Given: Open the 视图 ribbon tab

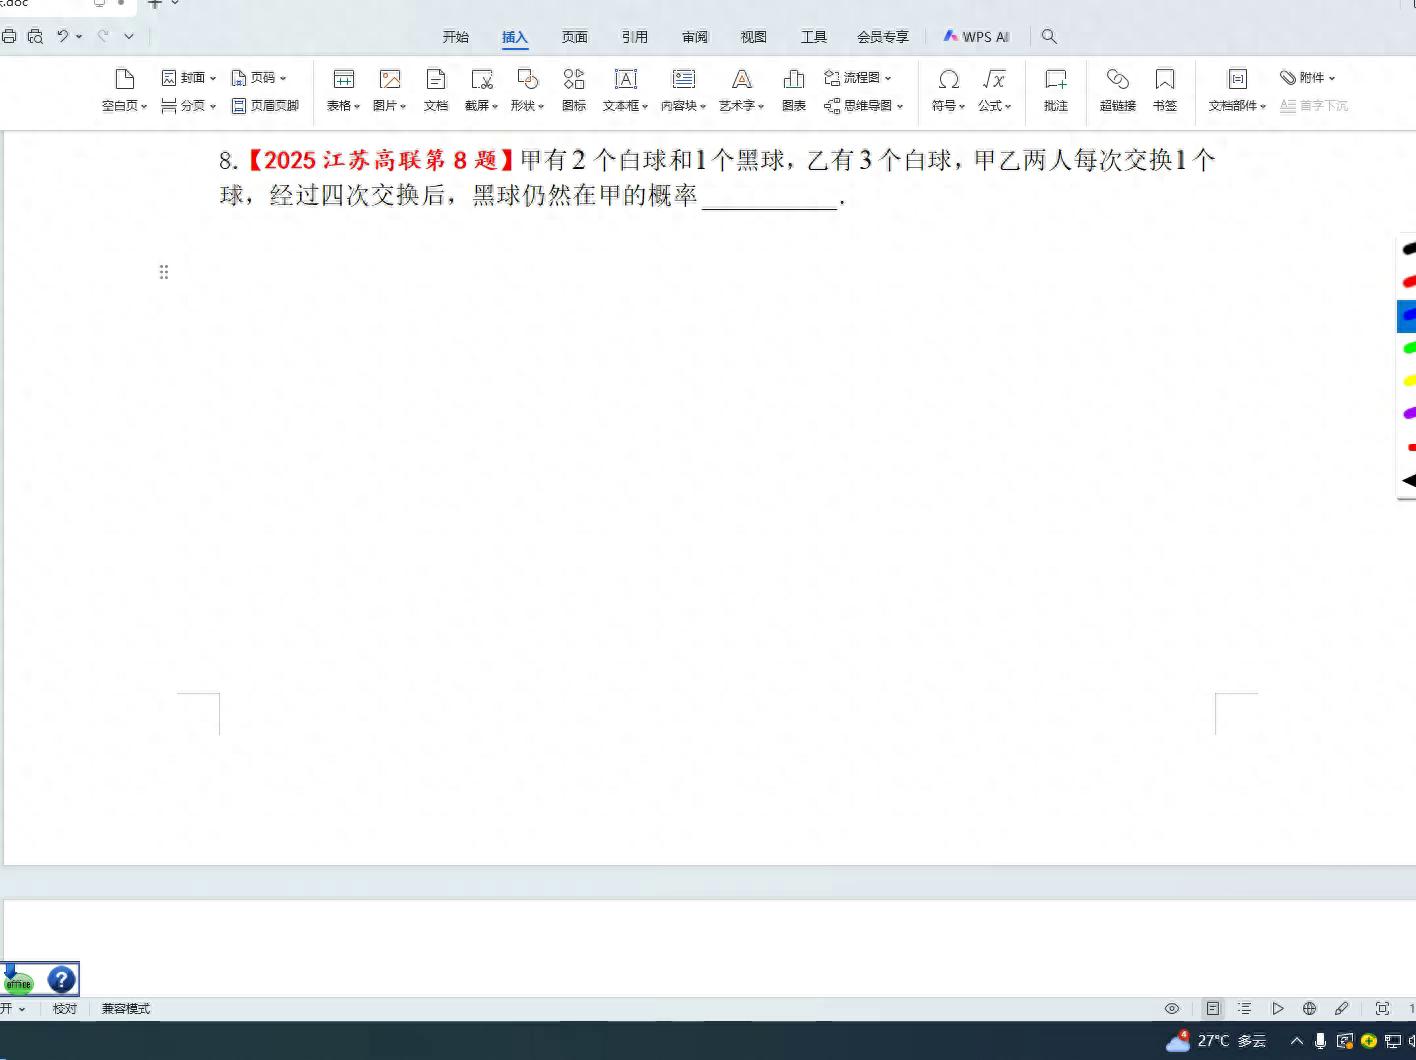Looking at the screenshot, I should click(753, 36).
